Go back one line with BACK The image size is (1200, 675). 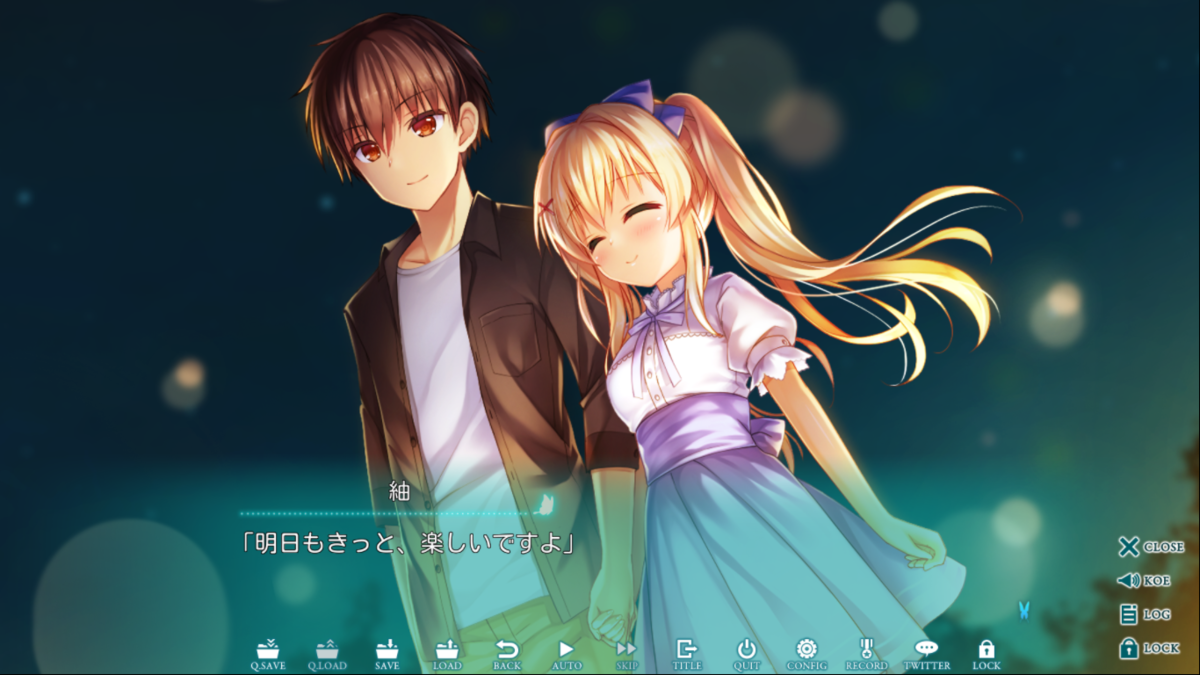click(507, 655)
